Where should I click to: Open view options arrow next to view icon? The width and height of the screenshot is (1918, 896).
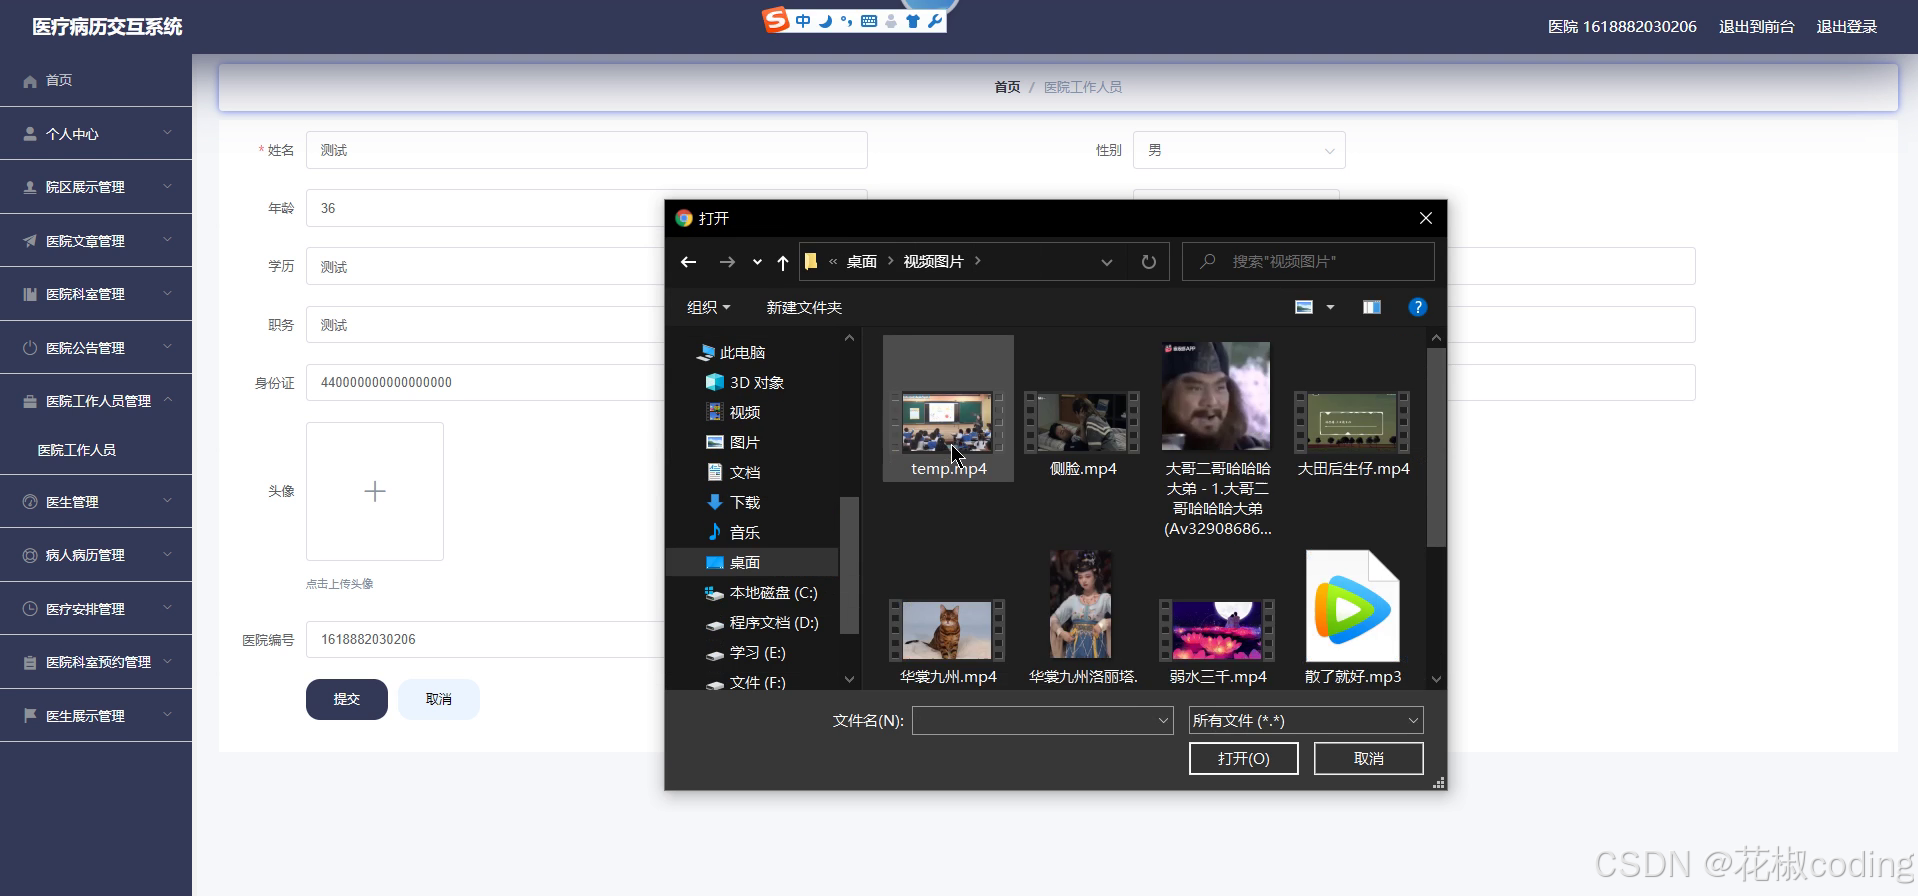(1330, 307)
